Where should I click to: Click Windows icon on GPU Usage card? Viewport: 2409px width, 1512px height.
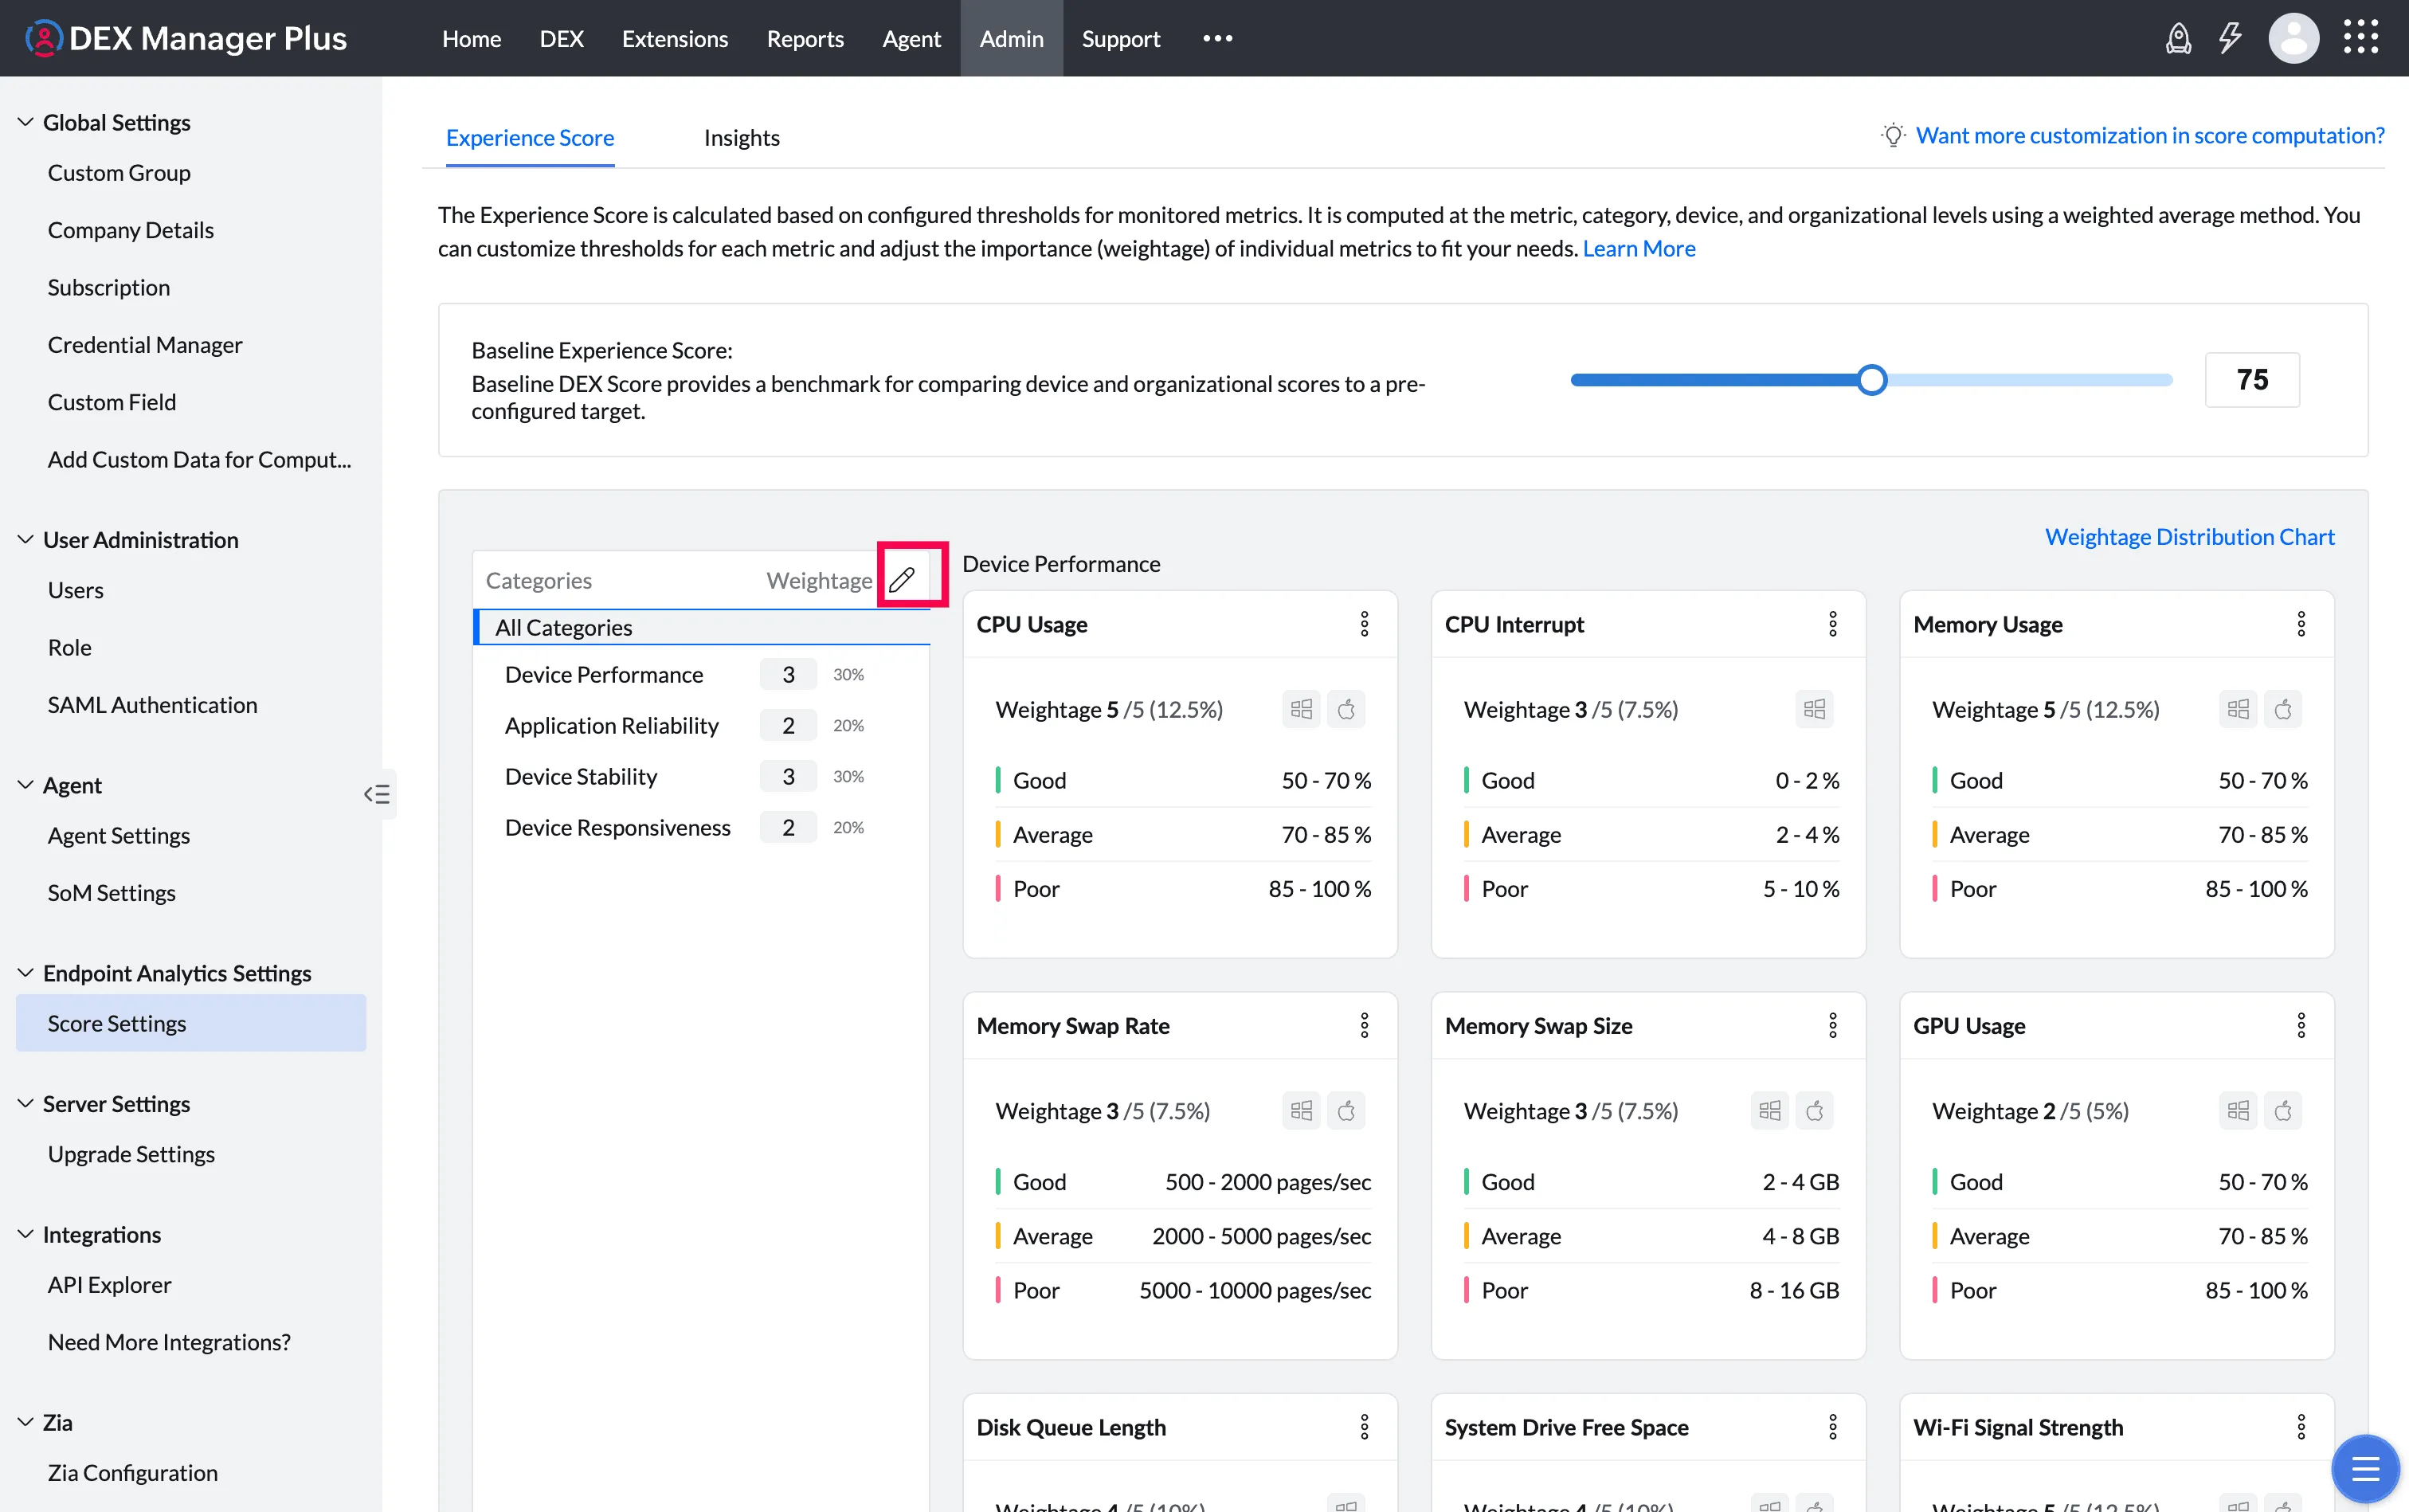(2238, 1110)
